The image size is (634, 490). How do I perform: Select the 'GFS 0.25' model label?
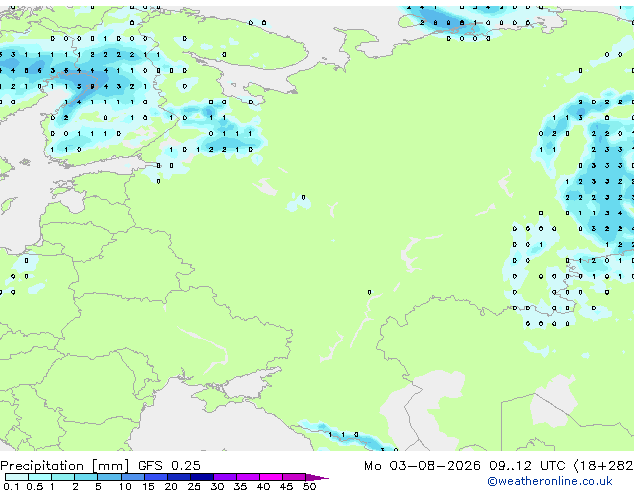coord(169,466)
